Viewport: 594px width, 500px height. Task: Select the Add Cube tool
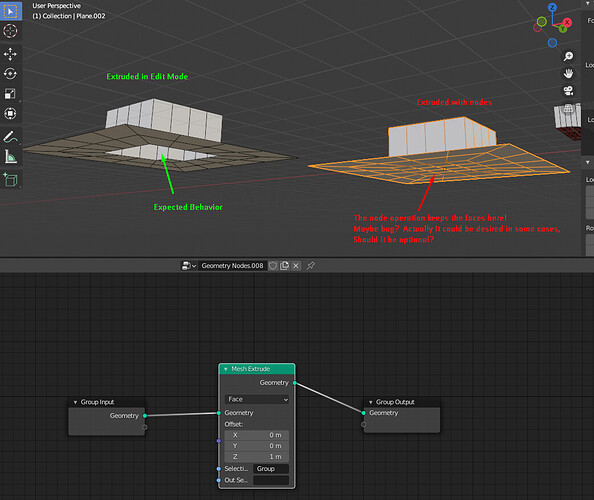point(10,180)
